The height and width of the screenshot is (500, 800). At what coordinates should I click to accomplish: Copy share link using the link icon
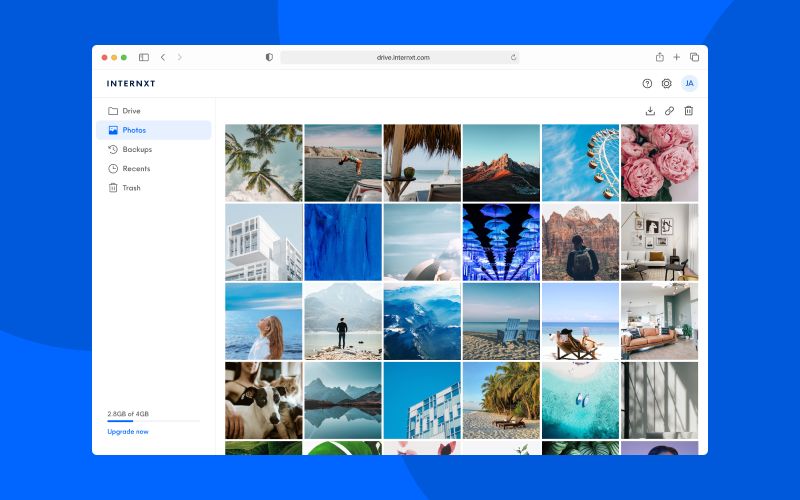[x=669, y=111]
